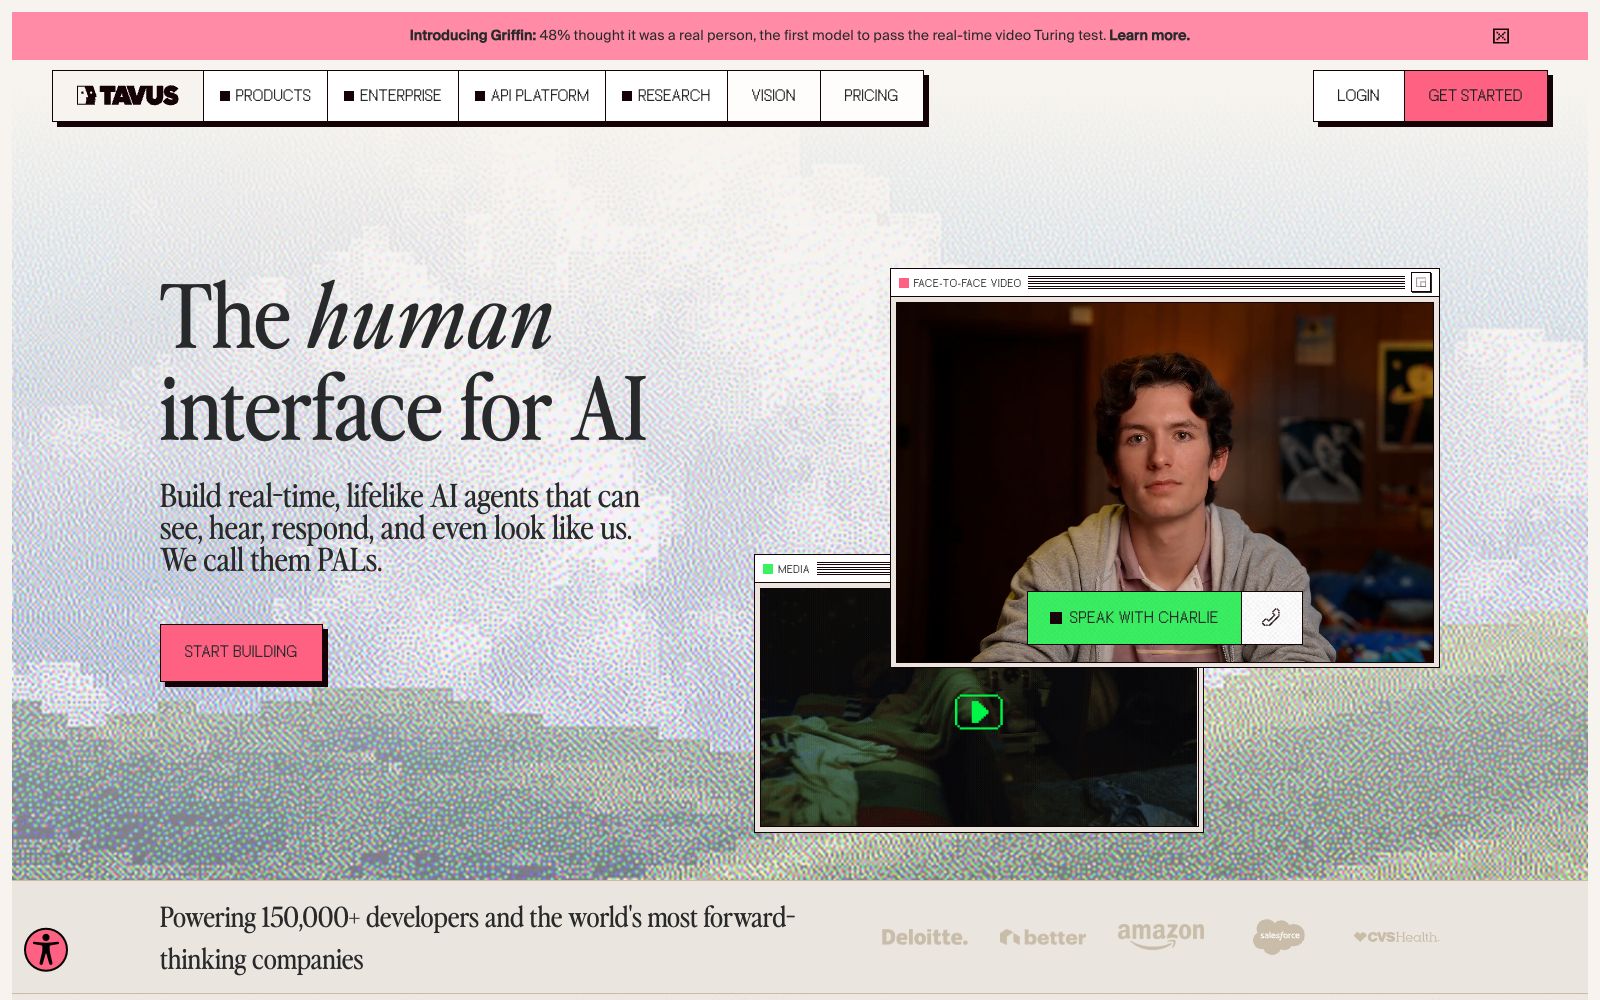
Task: Click the Login button
Action: [1358, 96]
